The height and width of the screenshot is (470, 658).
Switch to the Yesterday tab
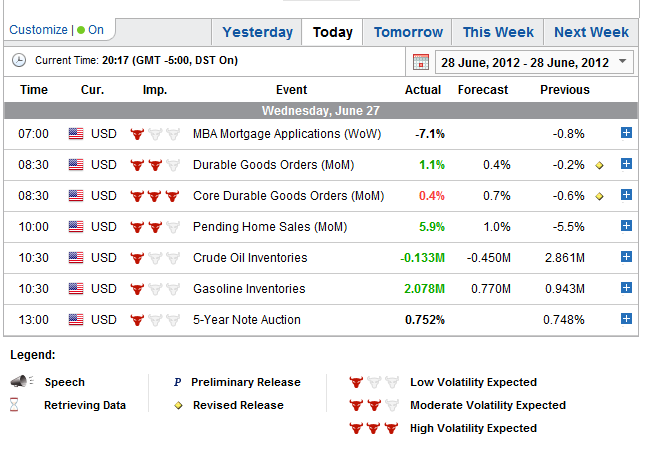pyautogui.click(x=257, y=32)
